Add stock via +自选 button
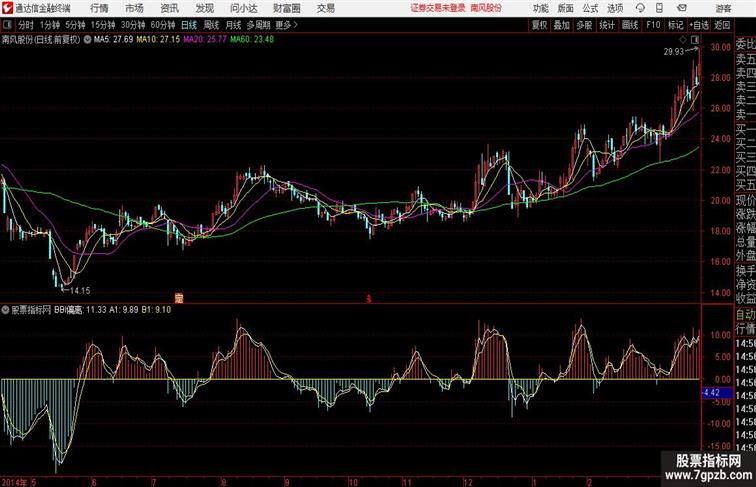 click(699, 25)
